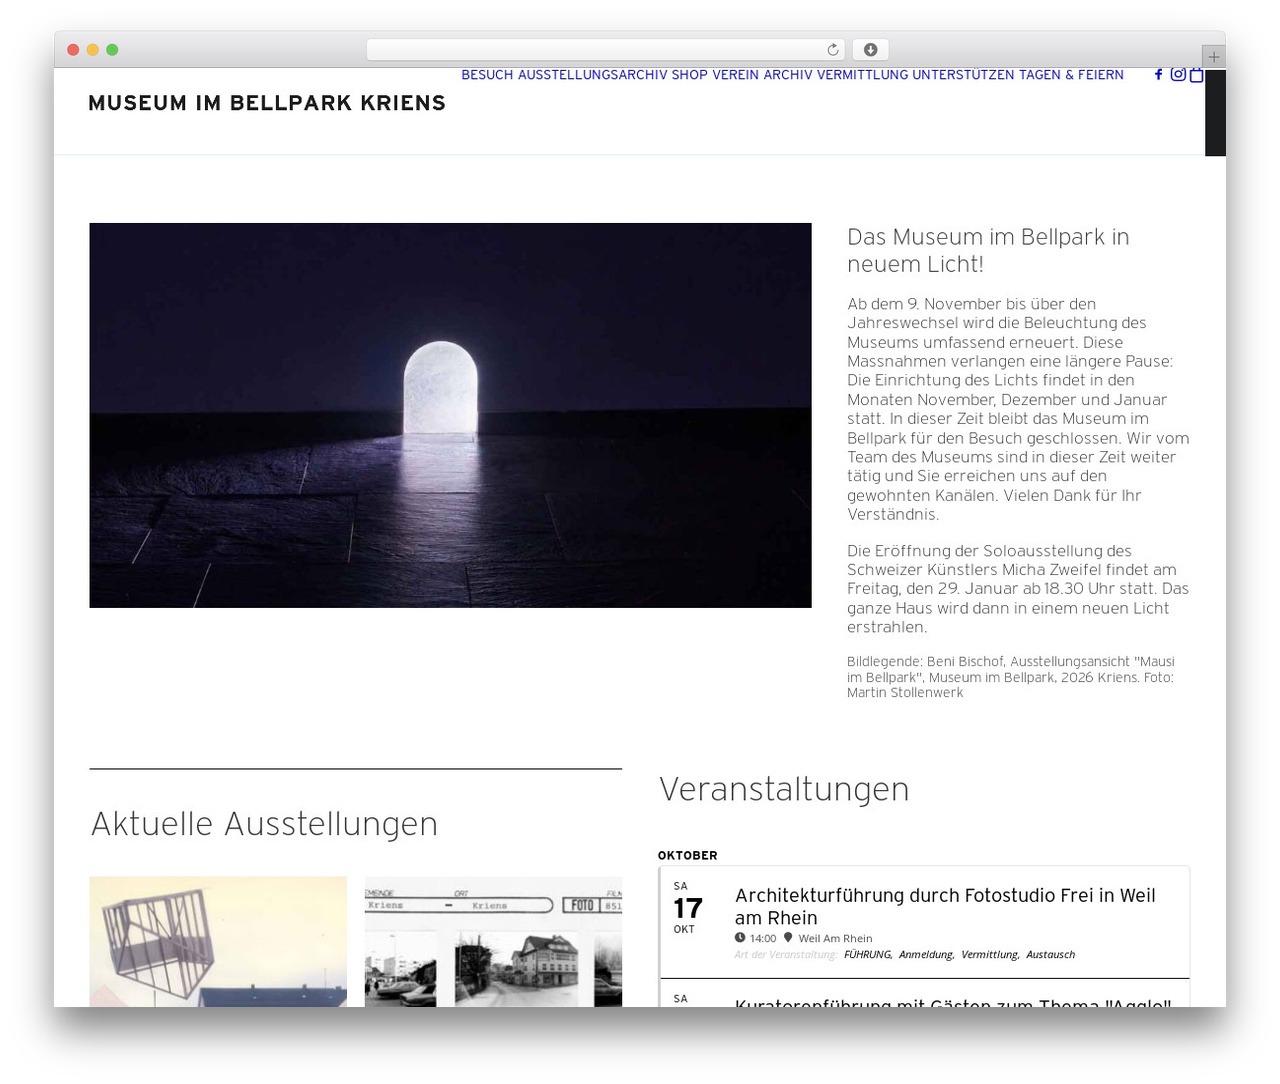The image size is (1280, 1084).
Task: Click the 14:00 event time
Action: pos(763,938)
